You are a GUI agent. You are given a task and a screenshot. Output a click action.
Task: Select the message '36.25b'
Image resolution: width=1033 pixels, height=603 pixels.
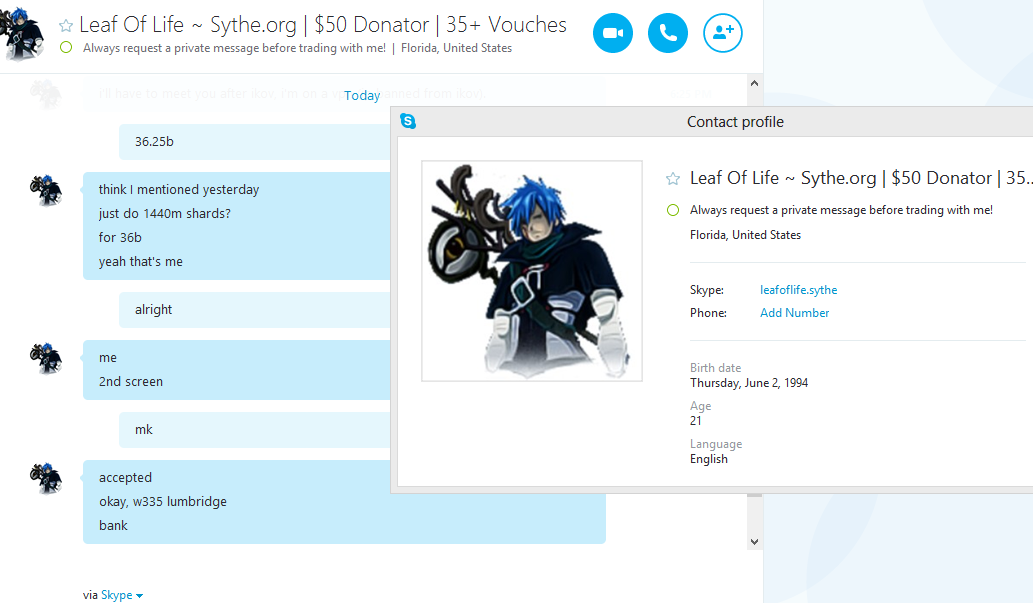pos(154,142)
